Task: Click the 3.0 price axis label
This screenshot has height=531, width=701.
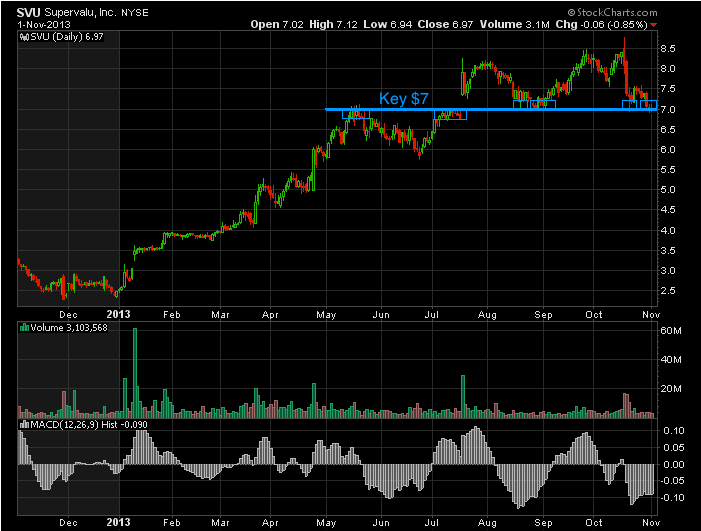Action: click(x=668, y=271)
